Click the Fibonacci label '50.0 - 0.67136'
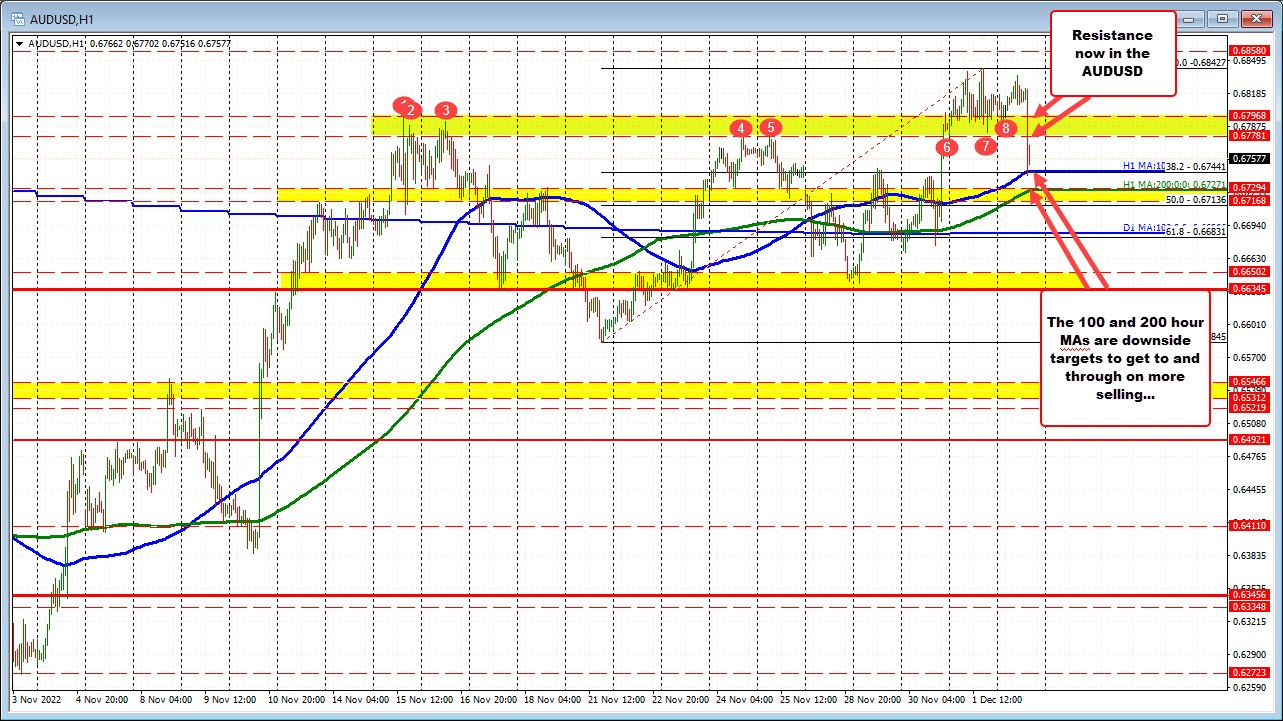Image resolution: width=1283 pixels, height=721 pixels. [x=1195, y=200]
